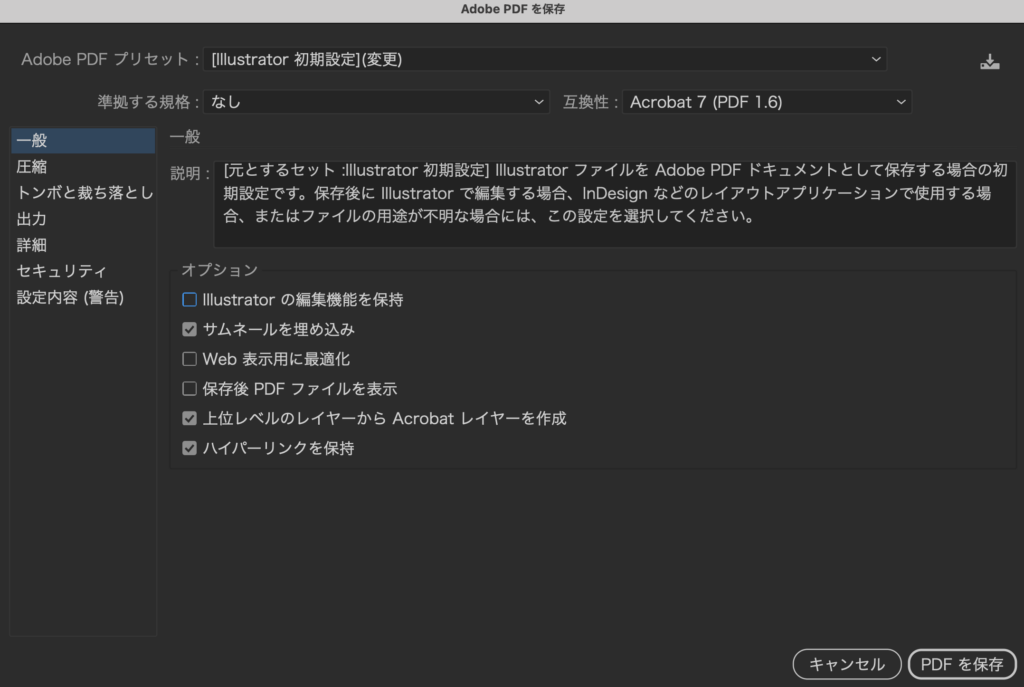Enable Web 表示用に最適化 checkbox
This screenshot has width=1024, height=687.
(x=189, y=359)
